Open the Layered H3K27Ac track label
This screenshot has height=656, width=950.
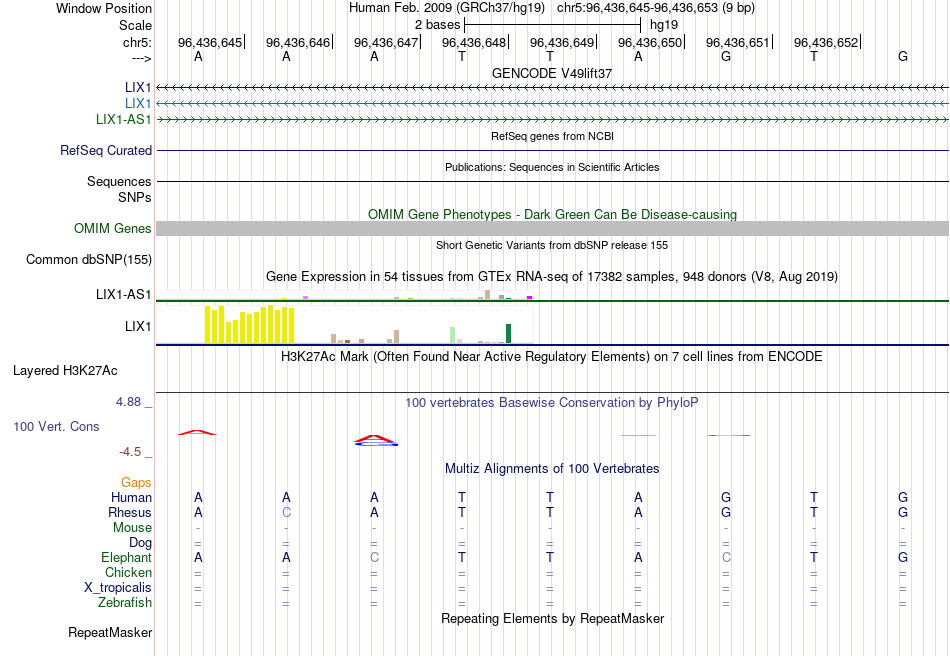coord(65,371)
